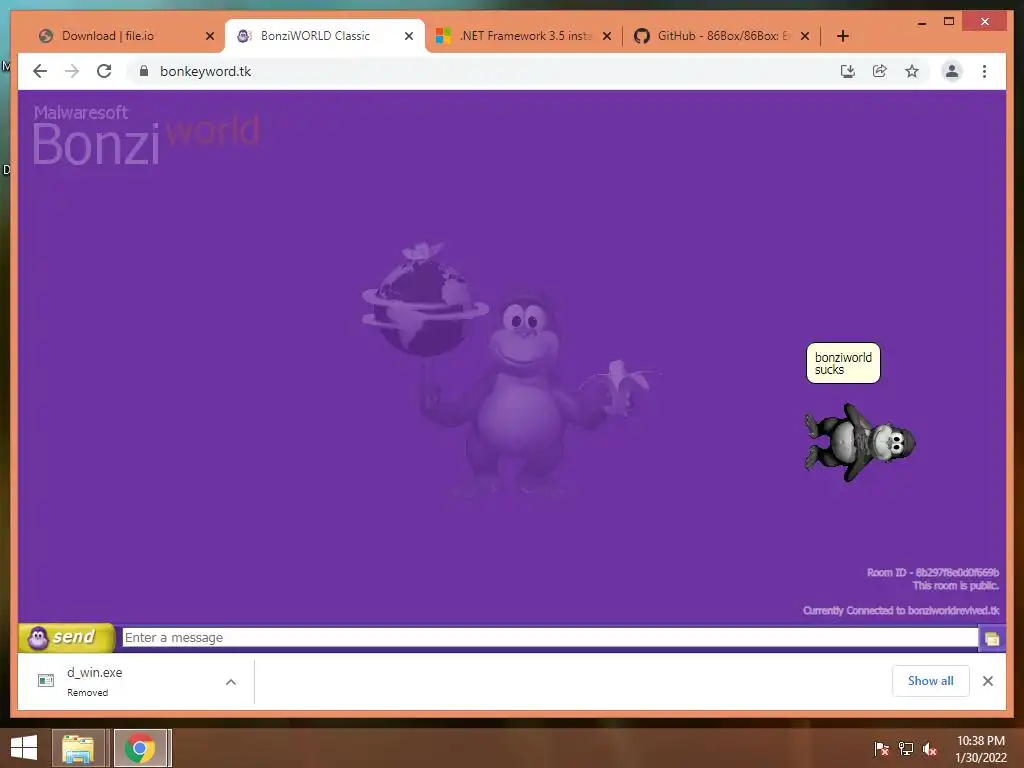Viewport: 1024px width, 768px height.
Task: Reload the bonkeyword.tk page
Action: click(104, 71)
